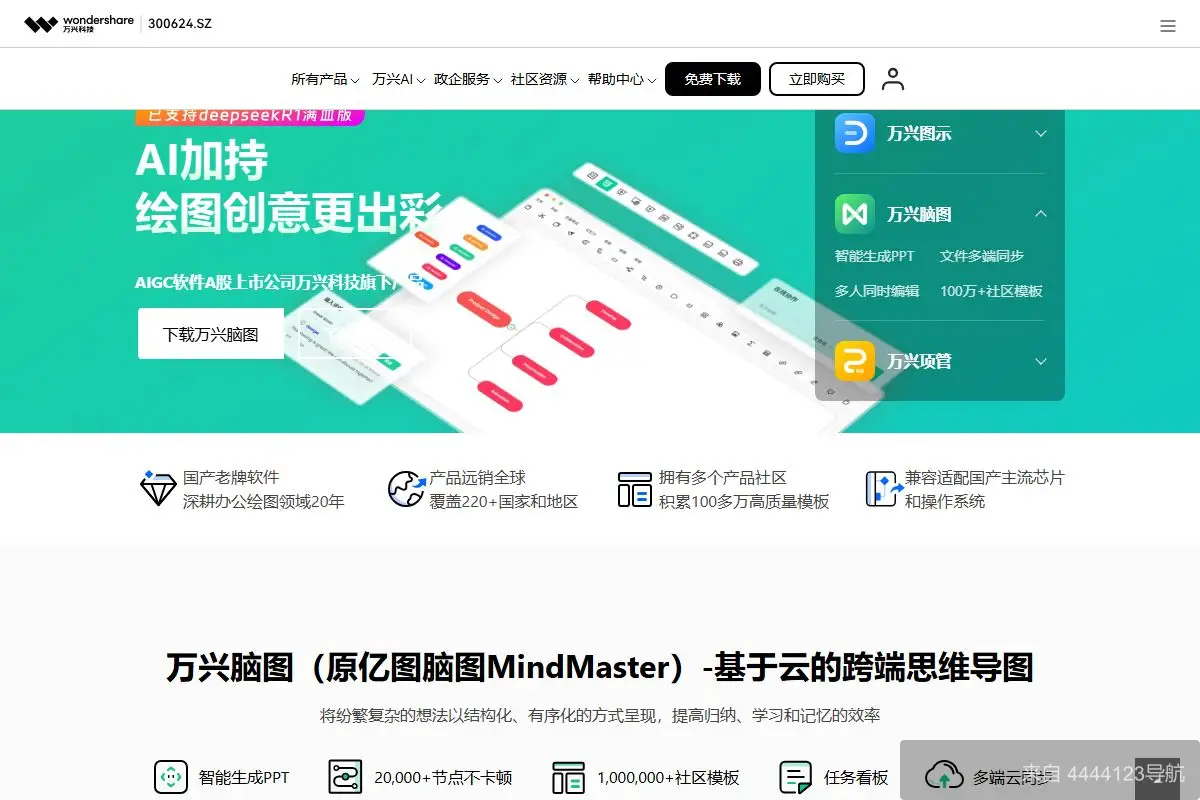Expand the 万兴图示 panel chevron
The height and width of the screenshot is (800, 1200).
coord(1041,132)
